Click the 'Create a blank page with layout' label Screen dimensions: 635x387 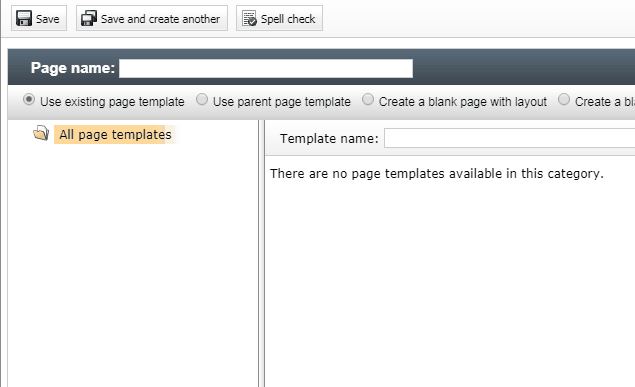(x=463, y=102)
